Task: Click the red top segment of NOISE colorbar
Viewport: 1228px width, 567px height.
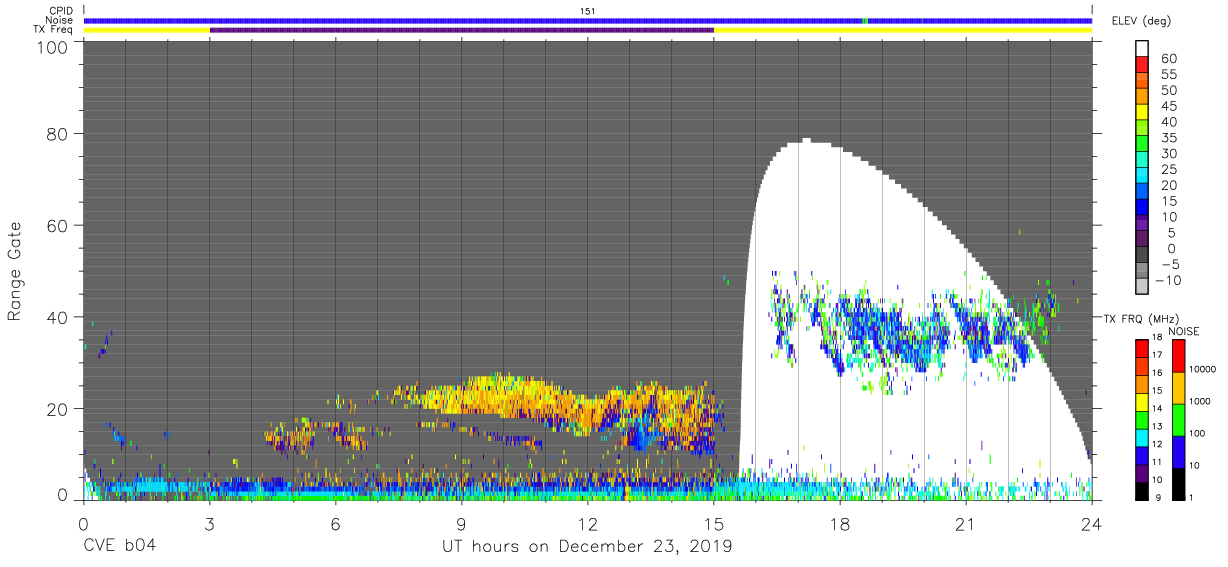Action: click(1178, 356)
